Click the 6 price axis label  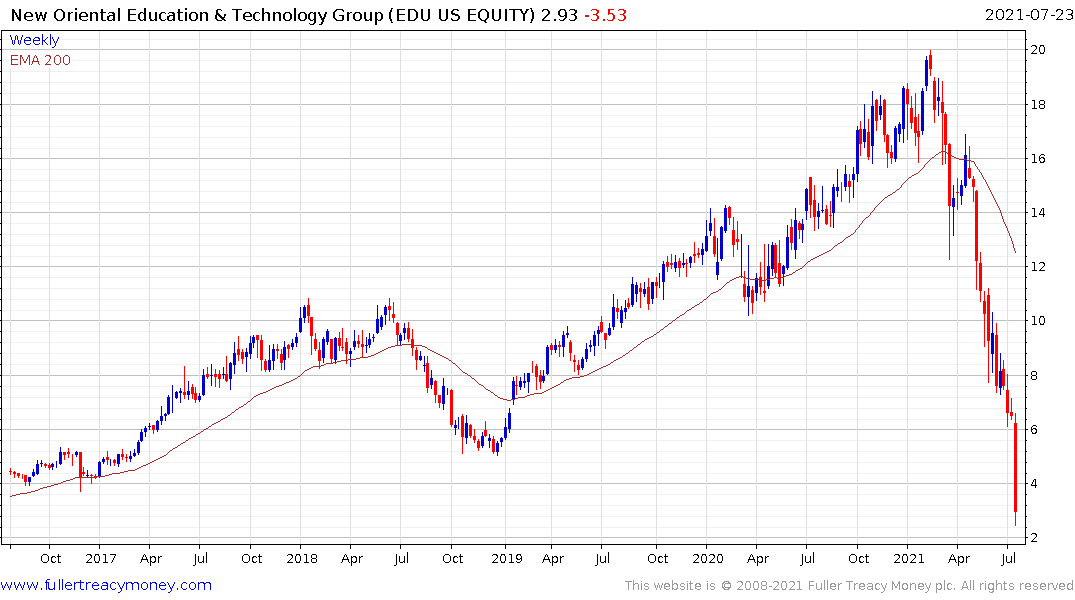[x=1034, y=429]
